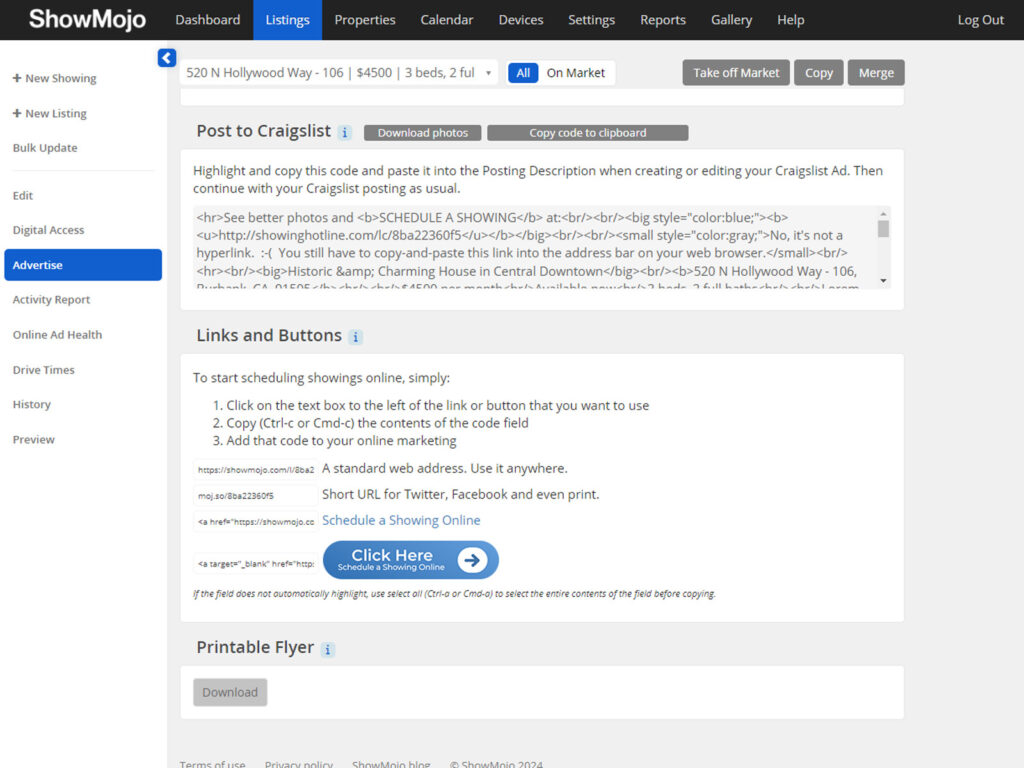Click the blue 'Click Here' schedule showing button

click(x=410, y=560)
